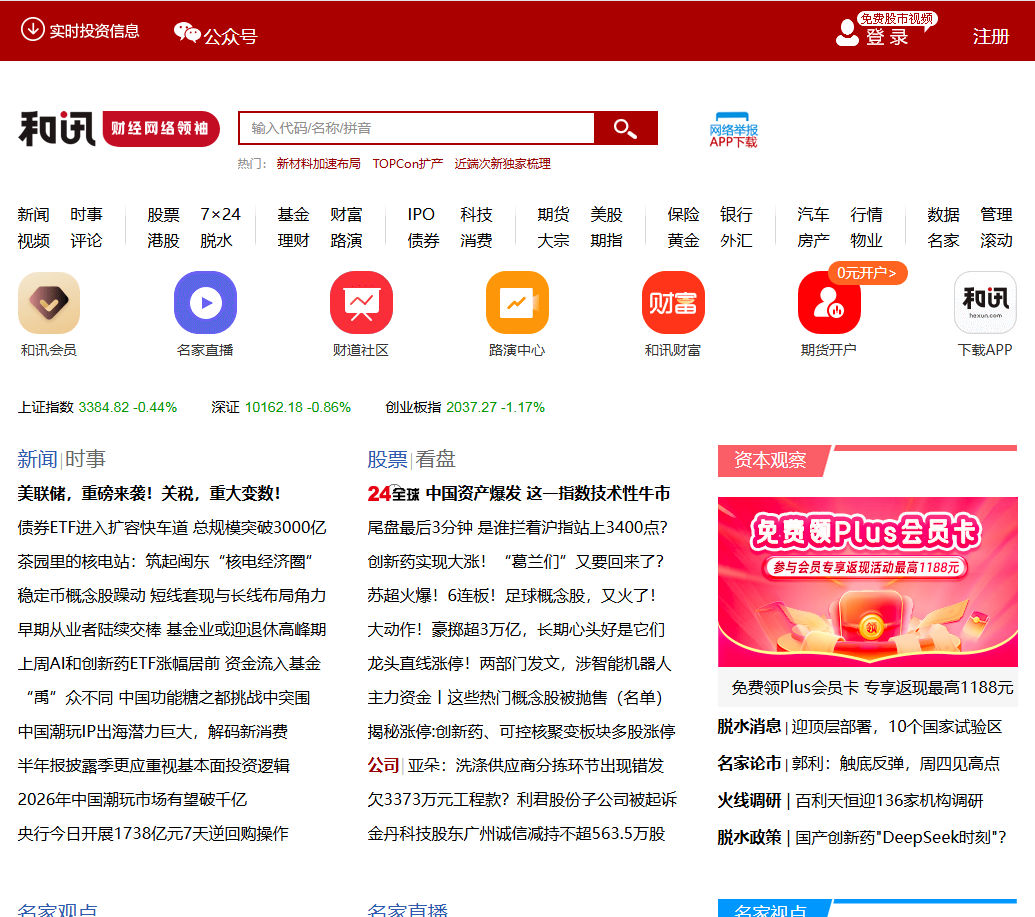Image resolution: width=1035 pixels, height=917 pixels.
Task: Open the 美股 navigation menu item
Action: (607, 214)
